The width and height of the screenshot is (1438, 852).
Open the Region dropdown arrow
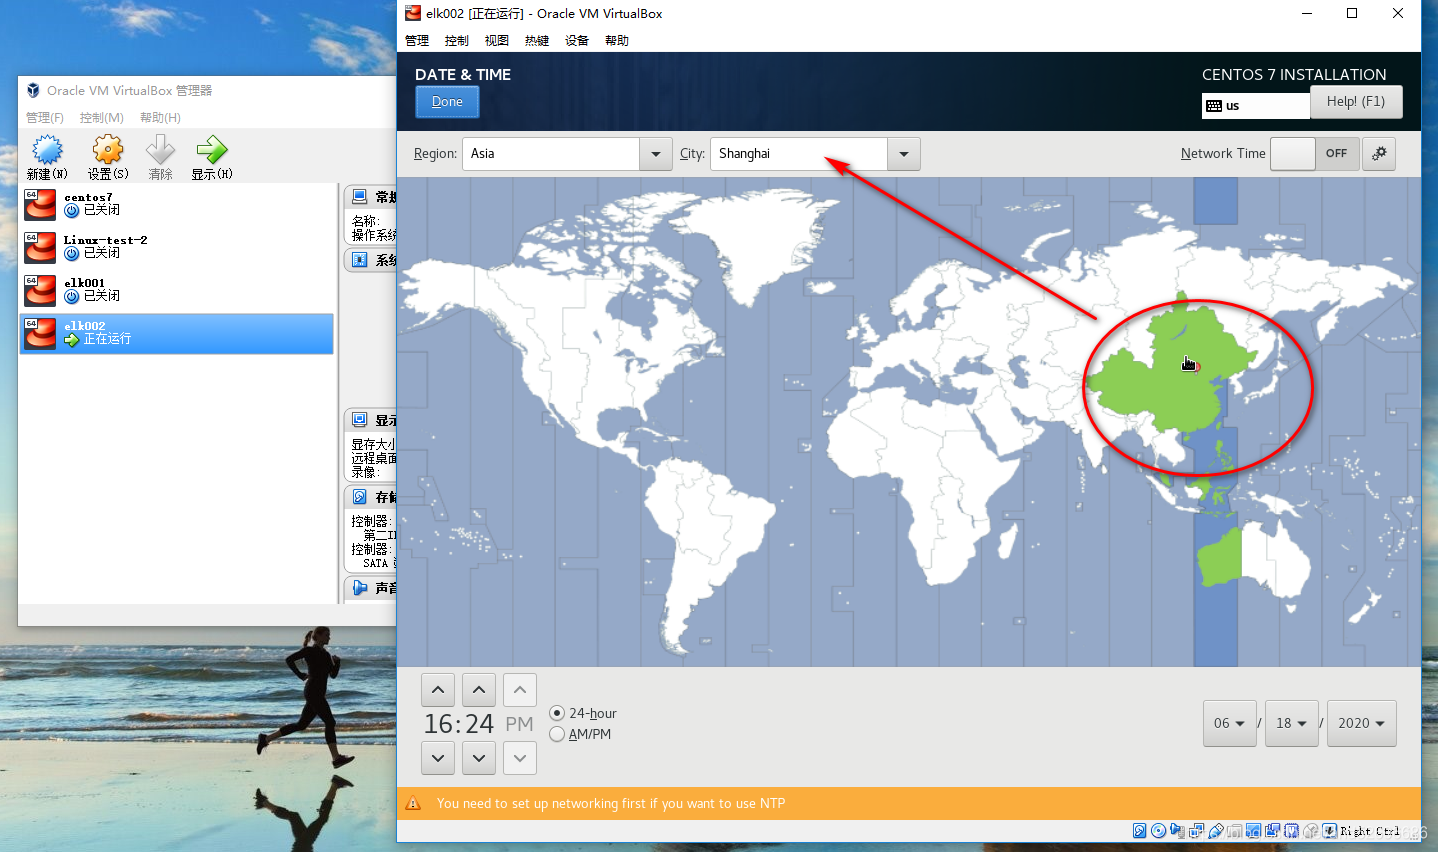tap(655, 154)
